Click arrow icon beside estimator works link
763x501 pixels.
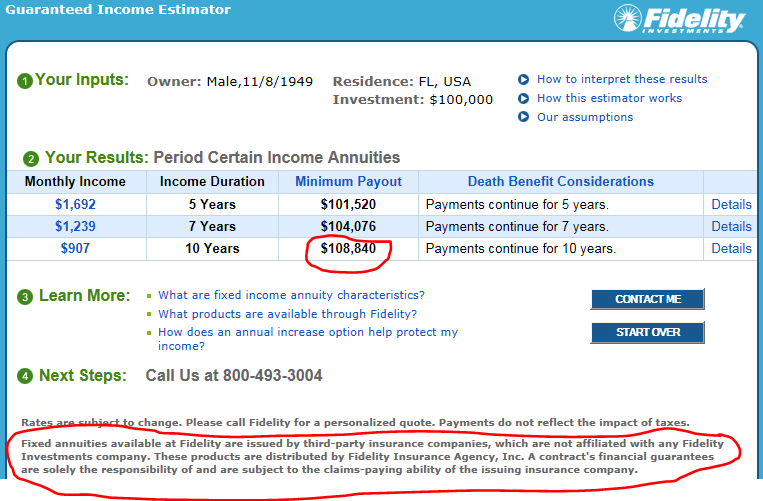point(523,98)
